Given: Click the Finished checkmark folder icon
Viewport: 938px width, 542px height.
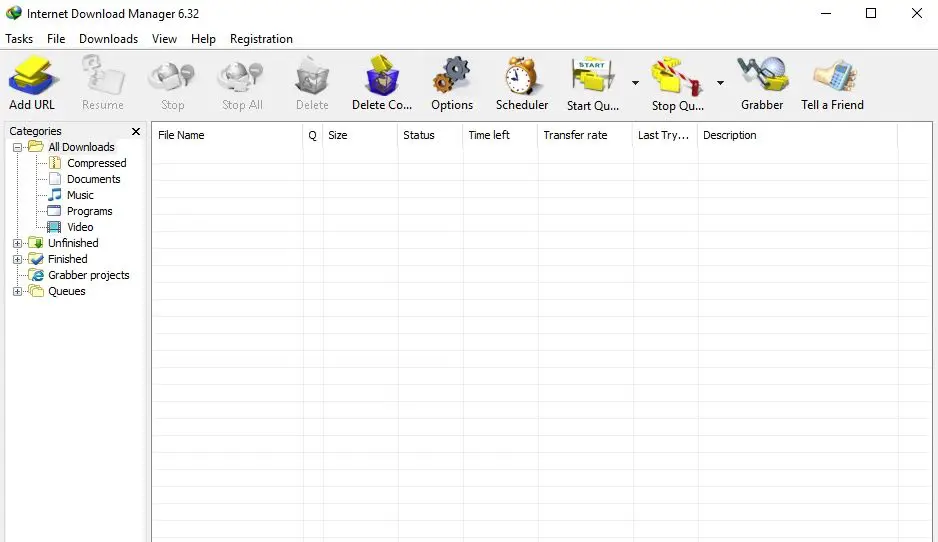Looking at the screenshot, I should [36, 259].
